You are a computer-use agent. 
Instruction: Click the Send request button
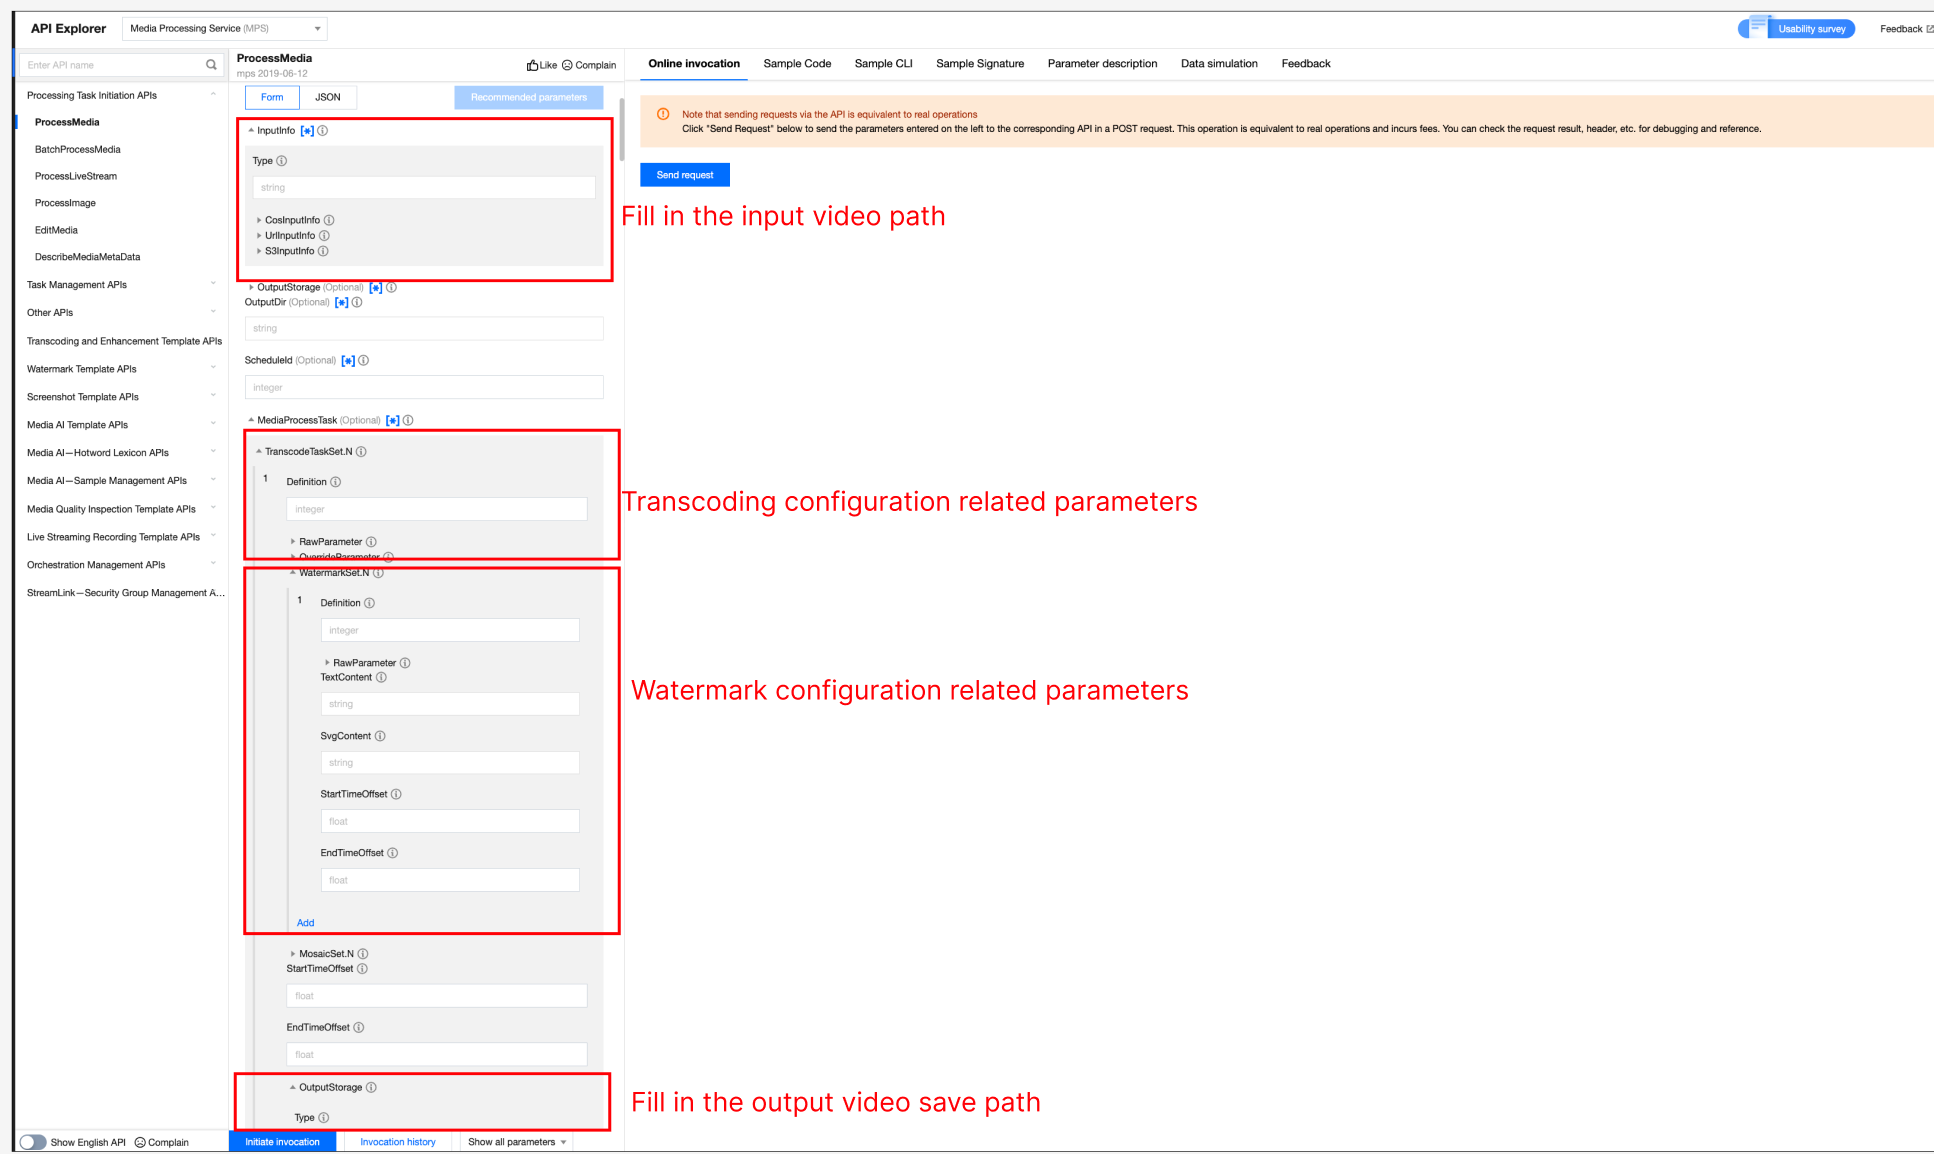685,175
